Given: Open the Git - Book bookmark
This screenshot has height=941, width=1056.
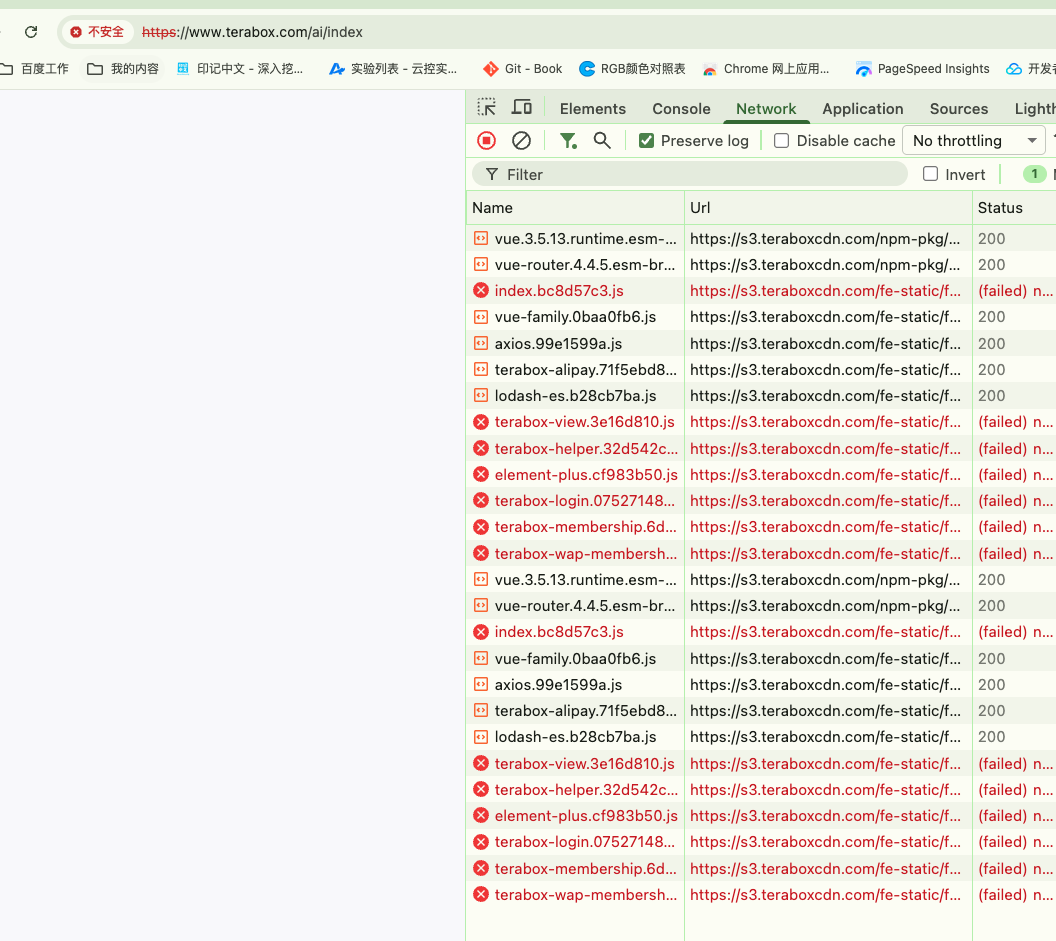Looking at the screenshot, I should click(x=523, y=69).
